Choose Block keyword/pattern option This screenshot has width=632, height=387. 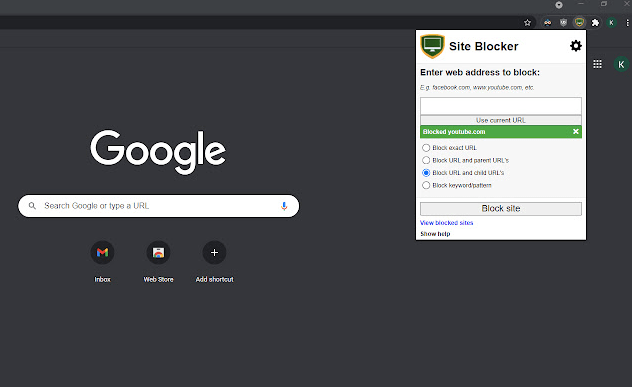426,185
